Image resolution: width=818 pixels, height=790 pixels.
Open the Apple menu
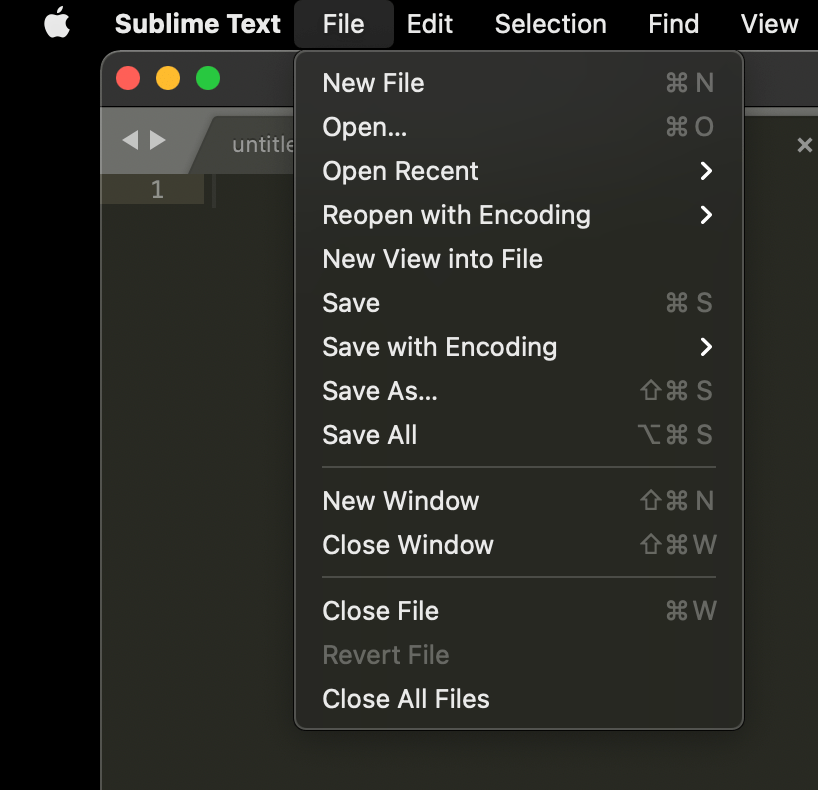click(57, 24)
